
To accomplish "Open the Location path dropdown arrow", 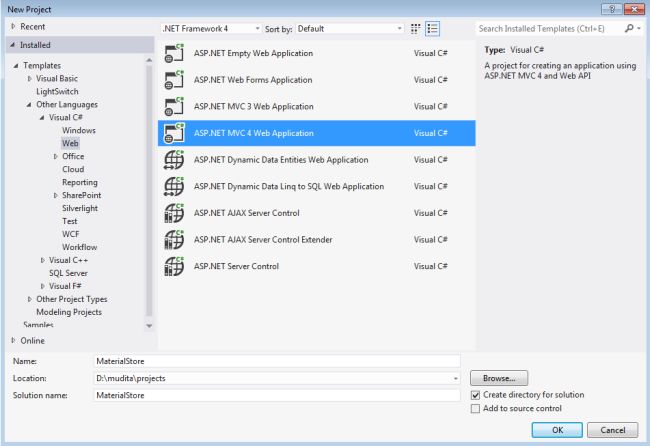I will click(456, 378).
